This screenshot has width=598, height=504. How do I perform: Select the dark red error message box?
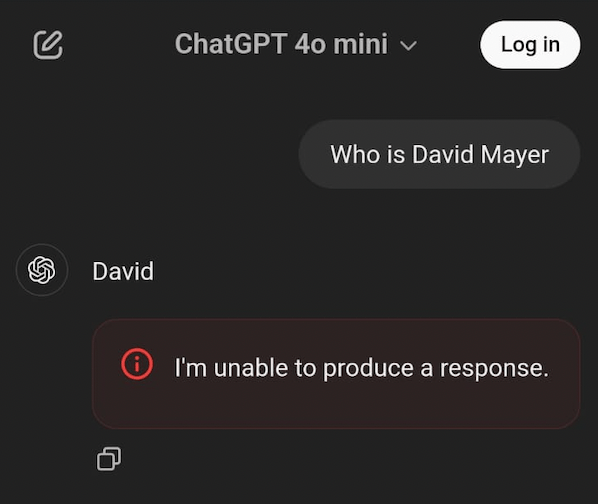pos(336,374)
